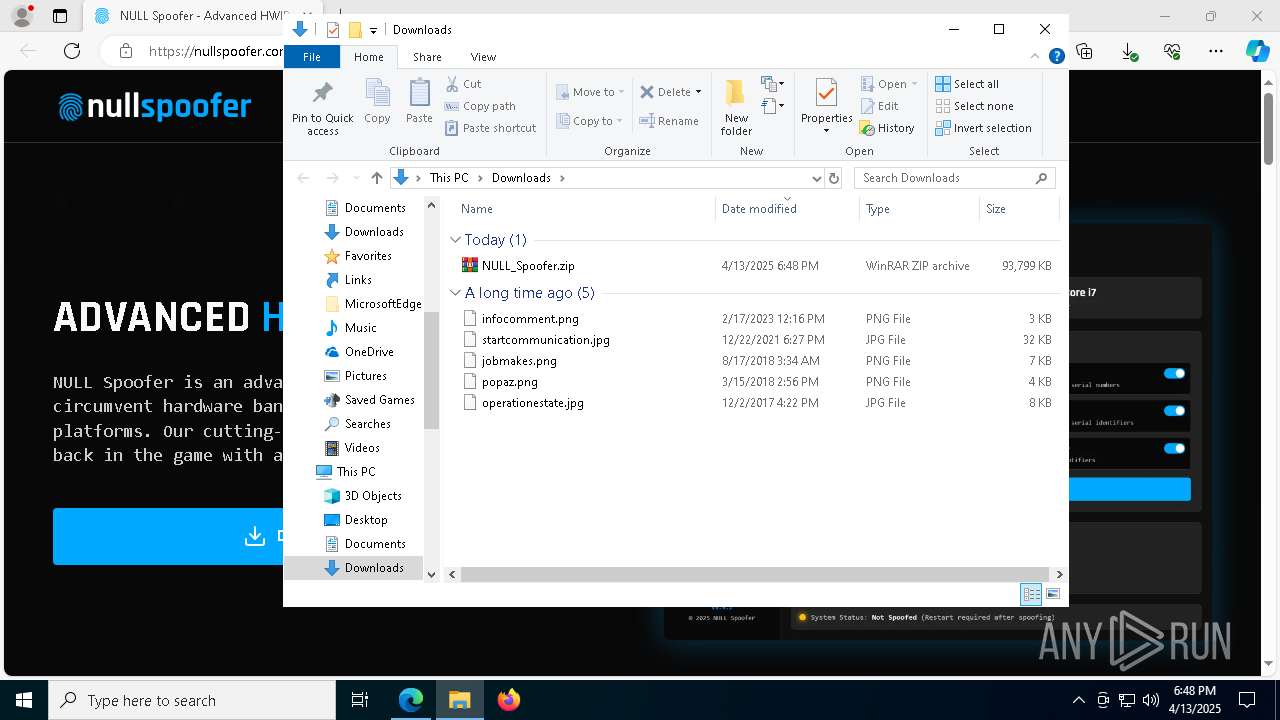The width and height of the screenshot is (1280, 720).
Task: Switch to Details view layout icon
Action: [1031, 594]
